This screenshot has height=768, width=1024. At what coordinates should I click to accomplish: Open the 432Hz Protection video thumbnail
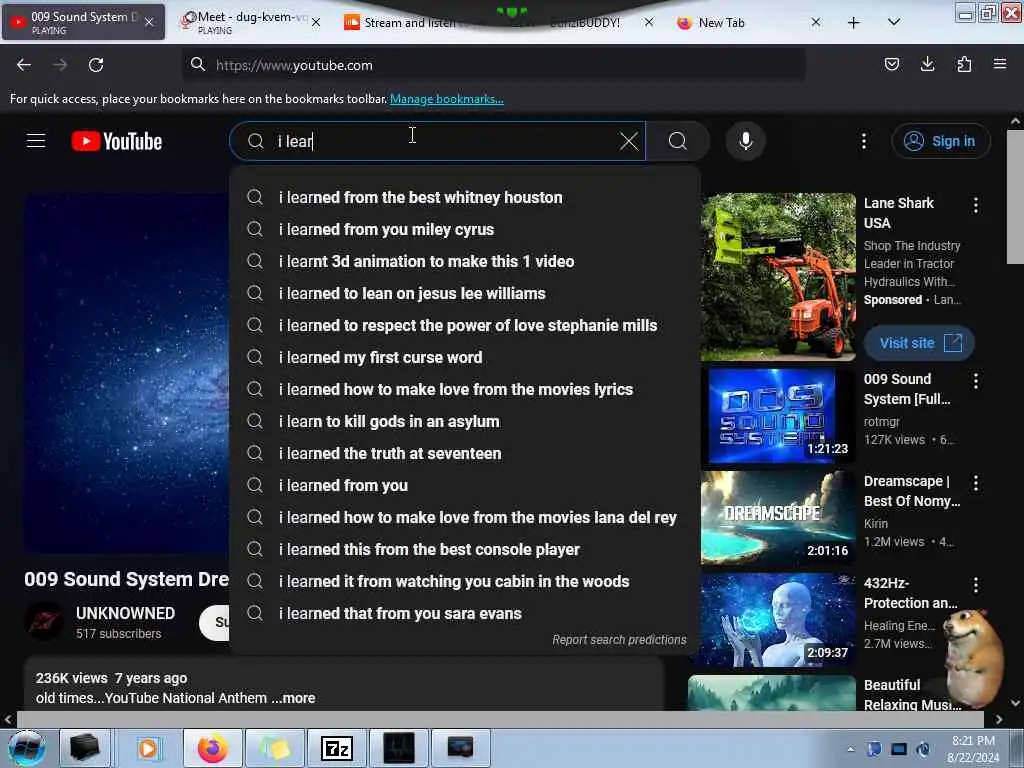click(x=778, y=620)
